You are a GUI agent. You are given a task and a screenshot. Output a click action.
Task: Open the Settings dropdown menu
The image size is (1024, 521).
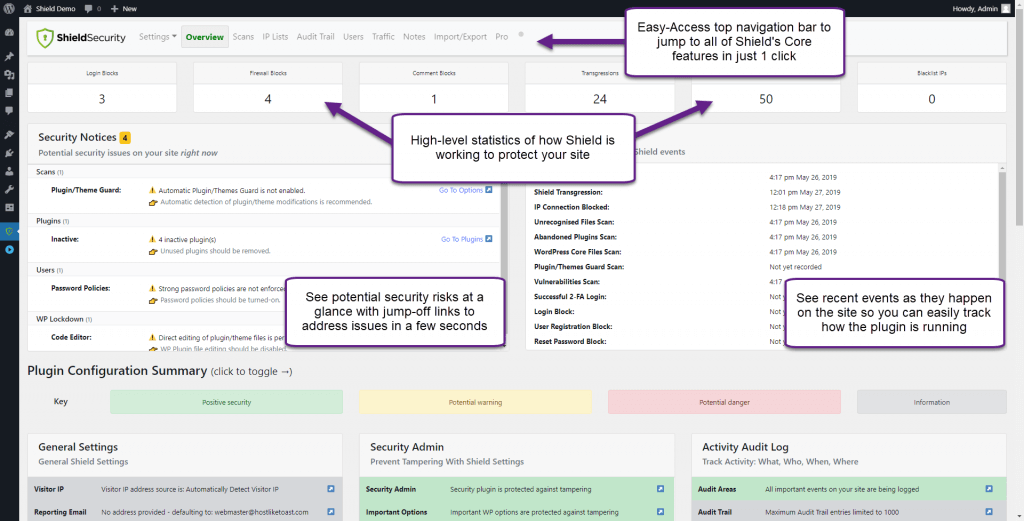coord(157,37)
